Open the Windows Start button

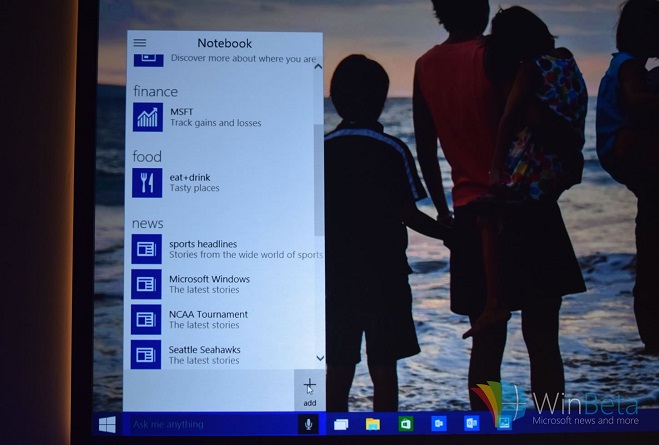coord(108,424)
